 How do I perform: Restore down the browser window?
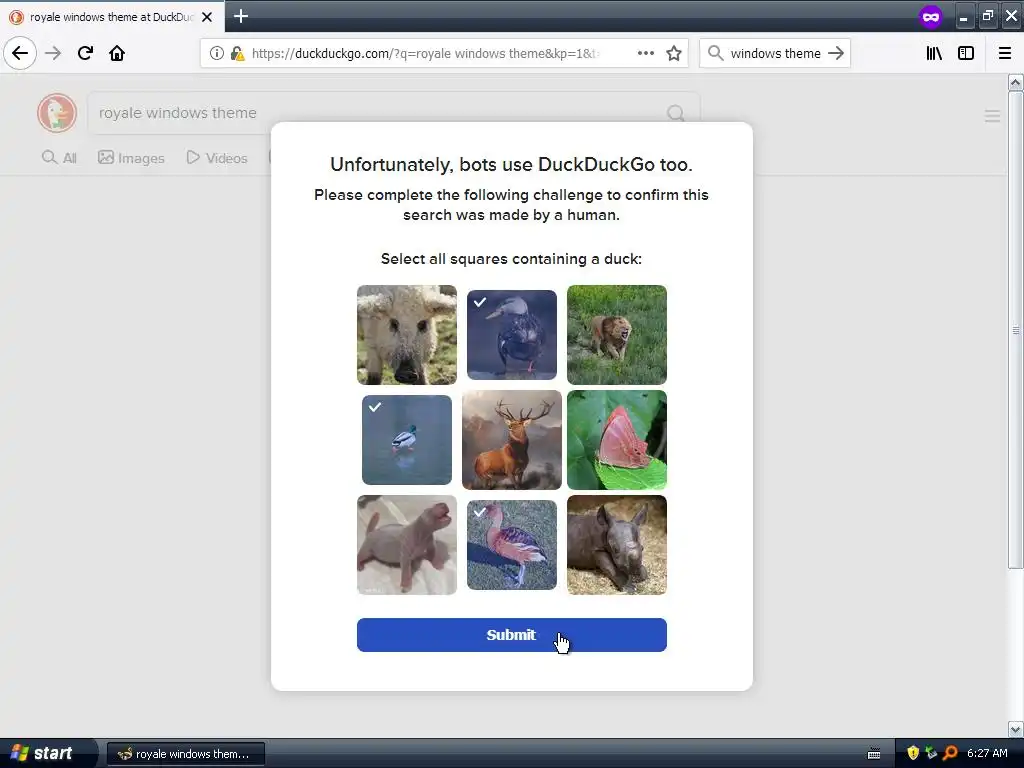(x=987, y=16)
